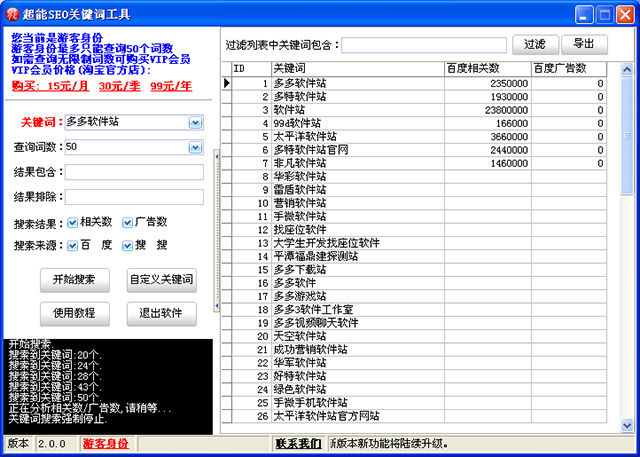Image resolution: width=640 pixels, height=457 pixels.
Task: Click the scroll down arrow of results list
Action: click(x=627, y=426)
